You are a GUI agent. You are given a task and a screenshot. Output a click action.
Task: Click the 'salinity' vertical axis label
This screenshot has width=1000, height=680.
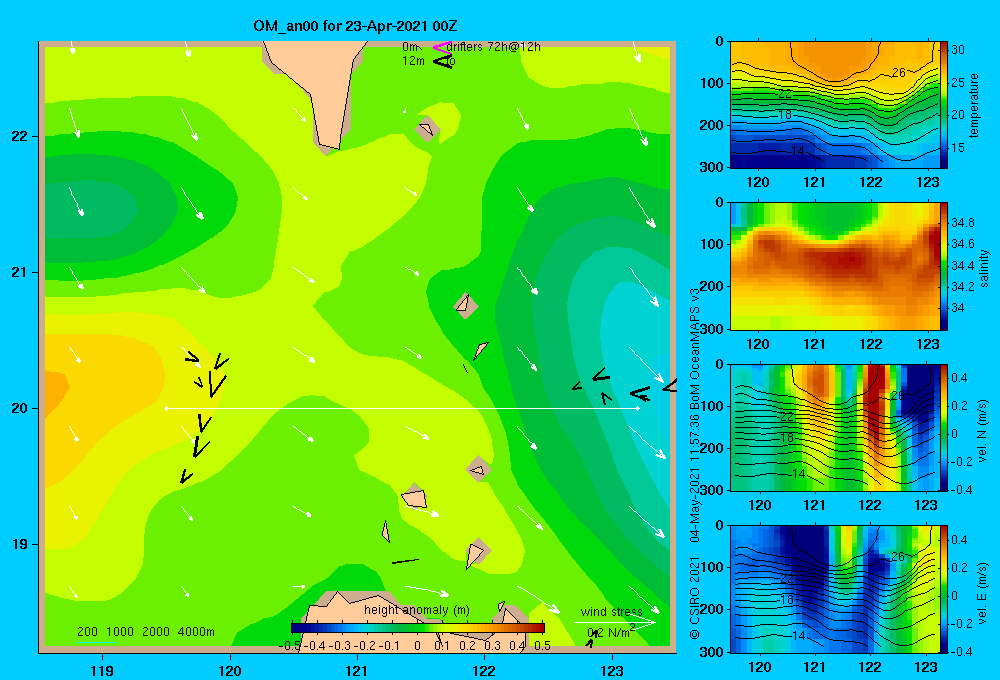click(x=985, y=268)
